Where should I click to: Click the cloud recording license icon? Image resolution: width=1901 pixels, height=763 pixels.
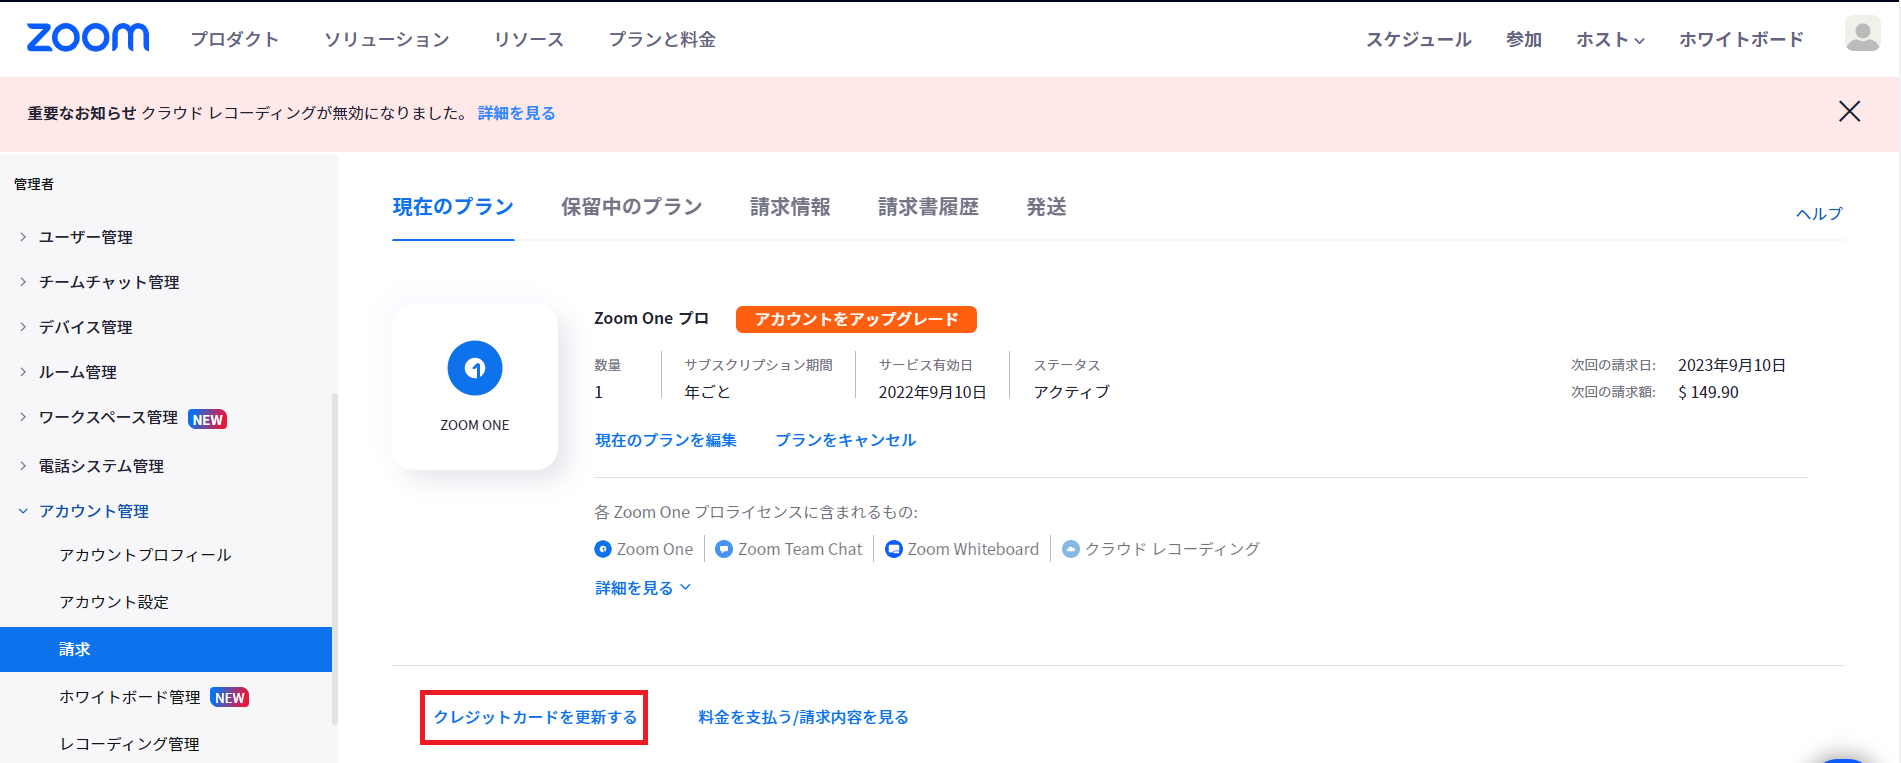1071,549
